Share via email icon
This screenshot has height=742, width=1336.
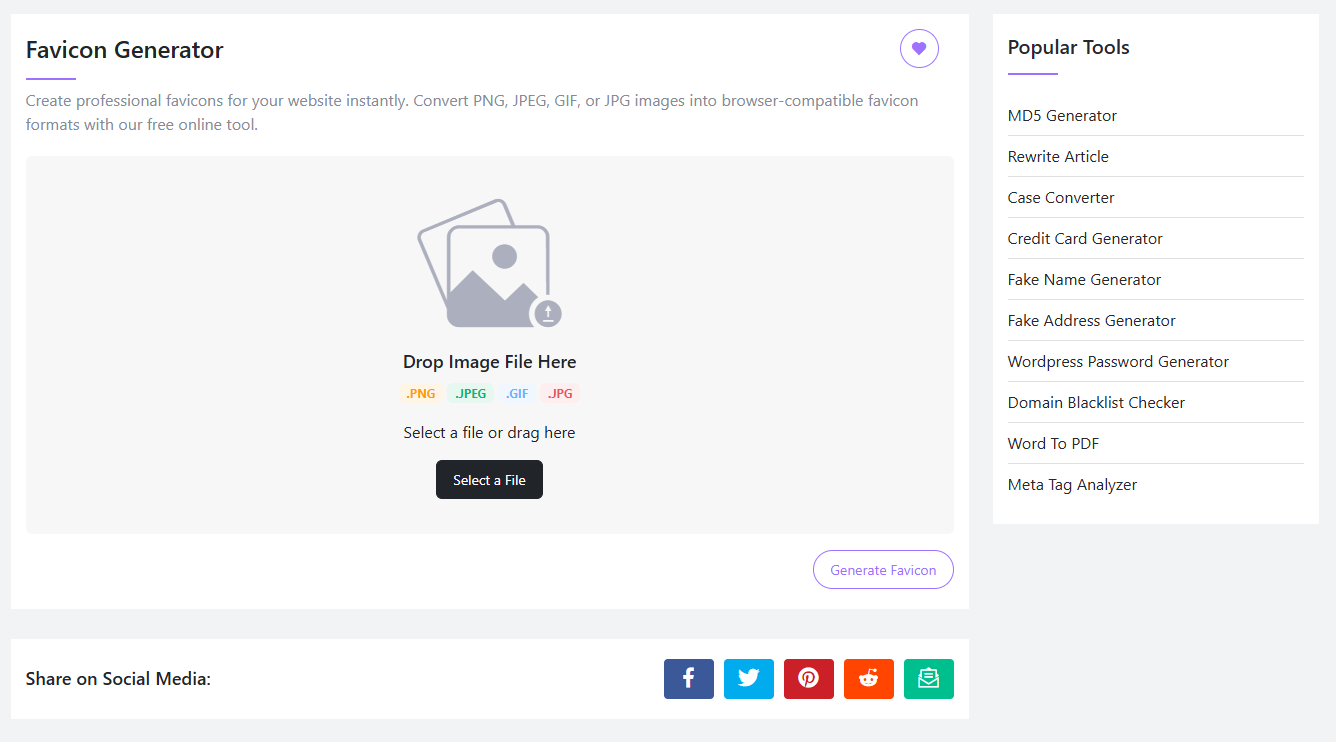(x=928, y=678)
